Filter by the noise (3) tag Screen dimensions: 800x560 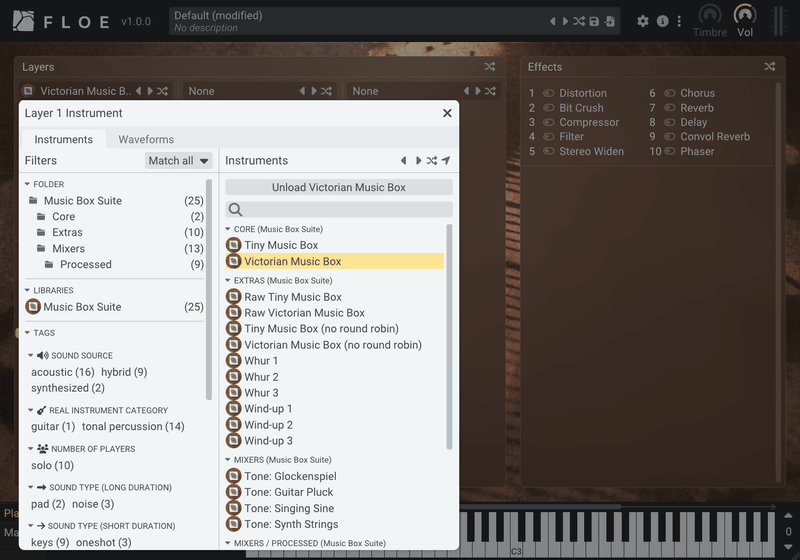(x=93, y=504)
